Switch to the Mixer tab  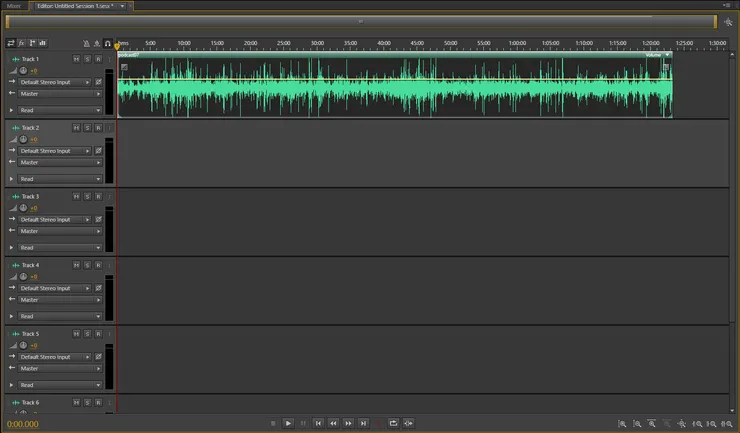point(14,6)
